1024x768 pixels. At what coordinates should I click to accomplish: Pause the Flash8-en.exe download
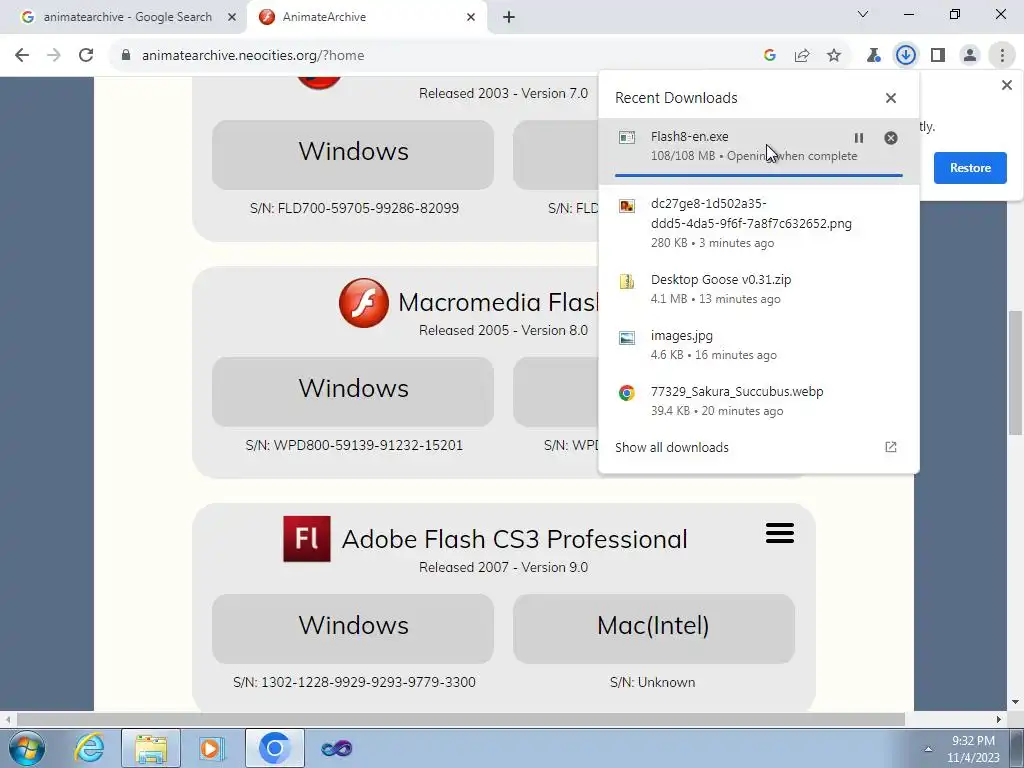(x=859, y=138)
